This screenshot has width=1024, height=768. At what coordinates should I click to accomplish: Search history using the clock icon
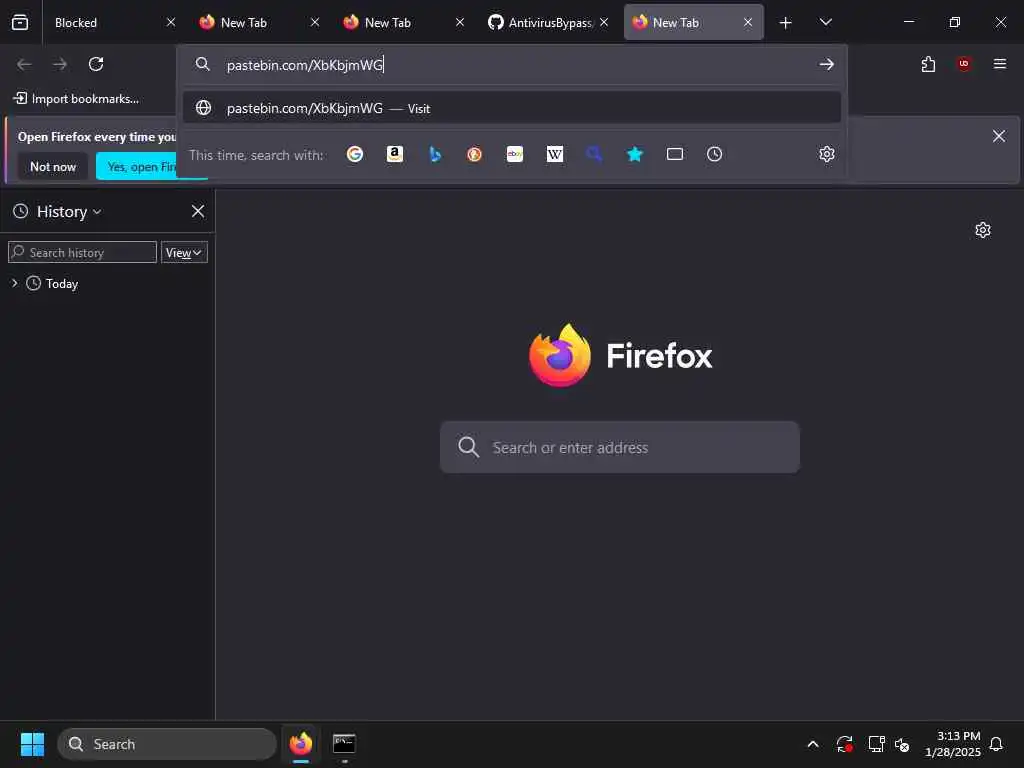(x=714, y=154)
